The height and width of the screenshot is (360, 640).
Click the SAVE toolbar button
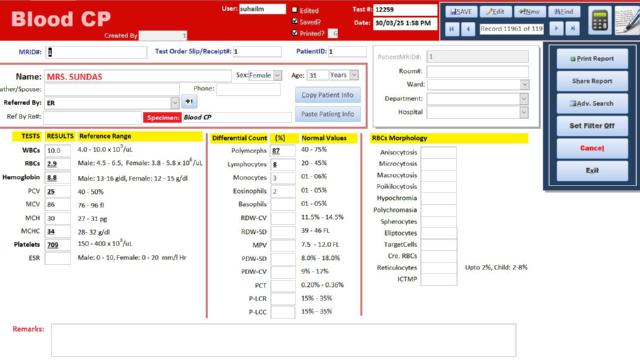[x=461, y=12]
